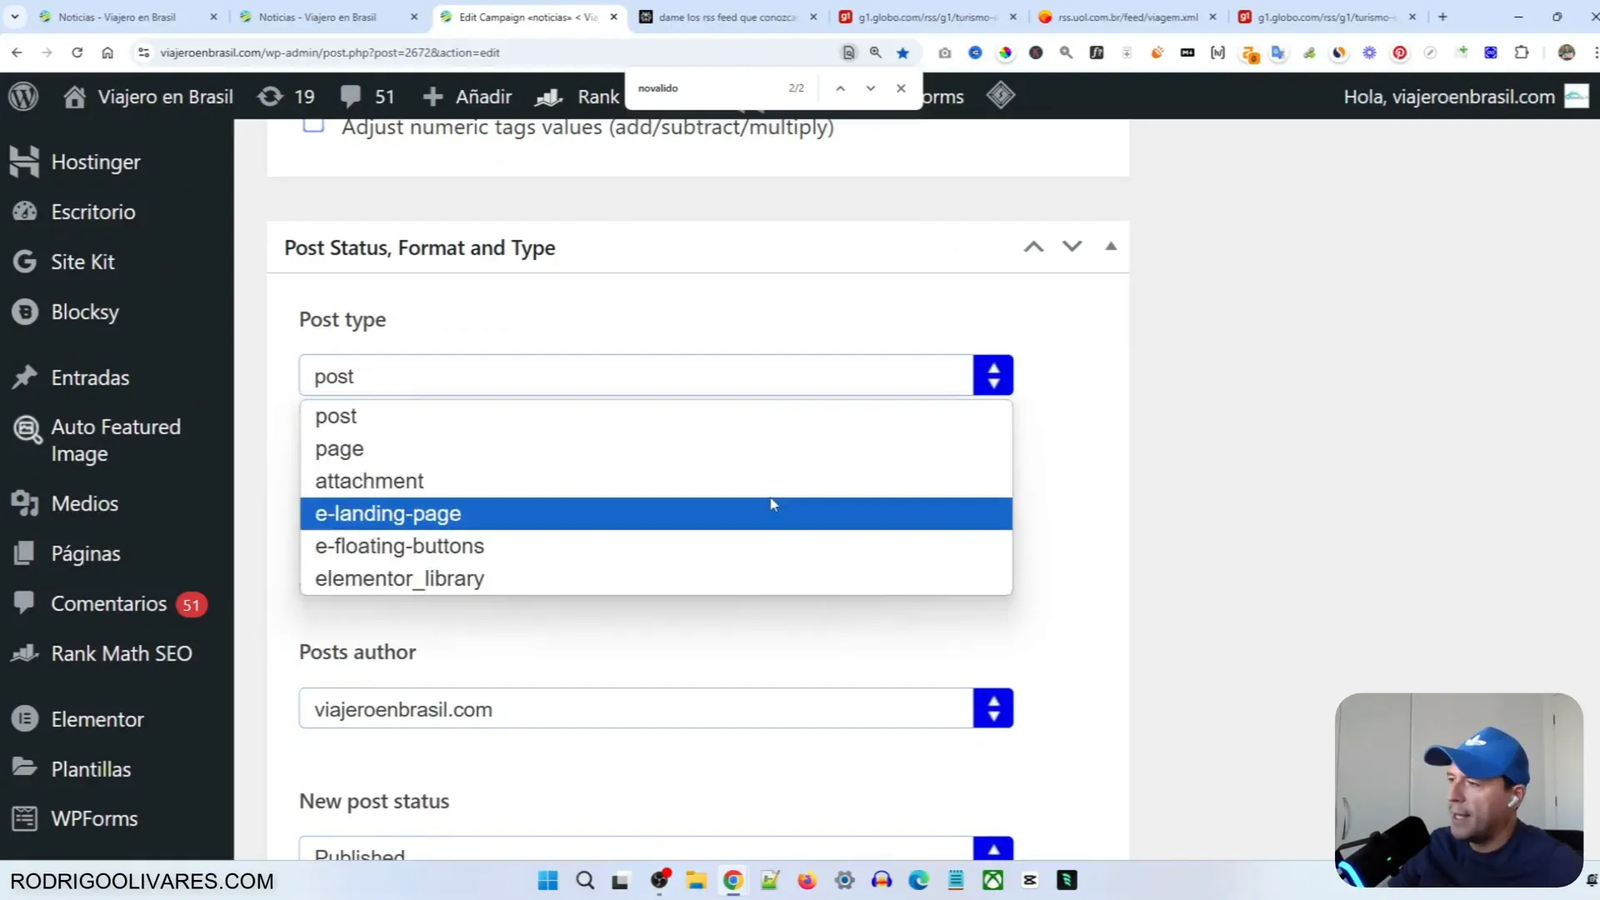Open the Posts author dropdown

click(992, 708)
